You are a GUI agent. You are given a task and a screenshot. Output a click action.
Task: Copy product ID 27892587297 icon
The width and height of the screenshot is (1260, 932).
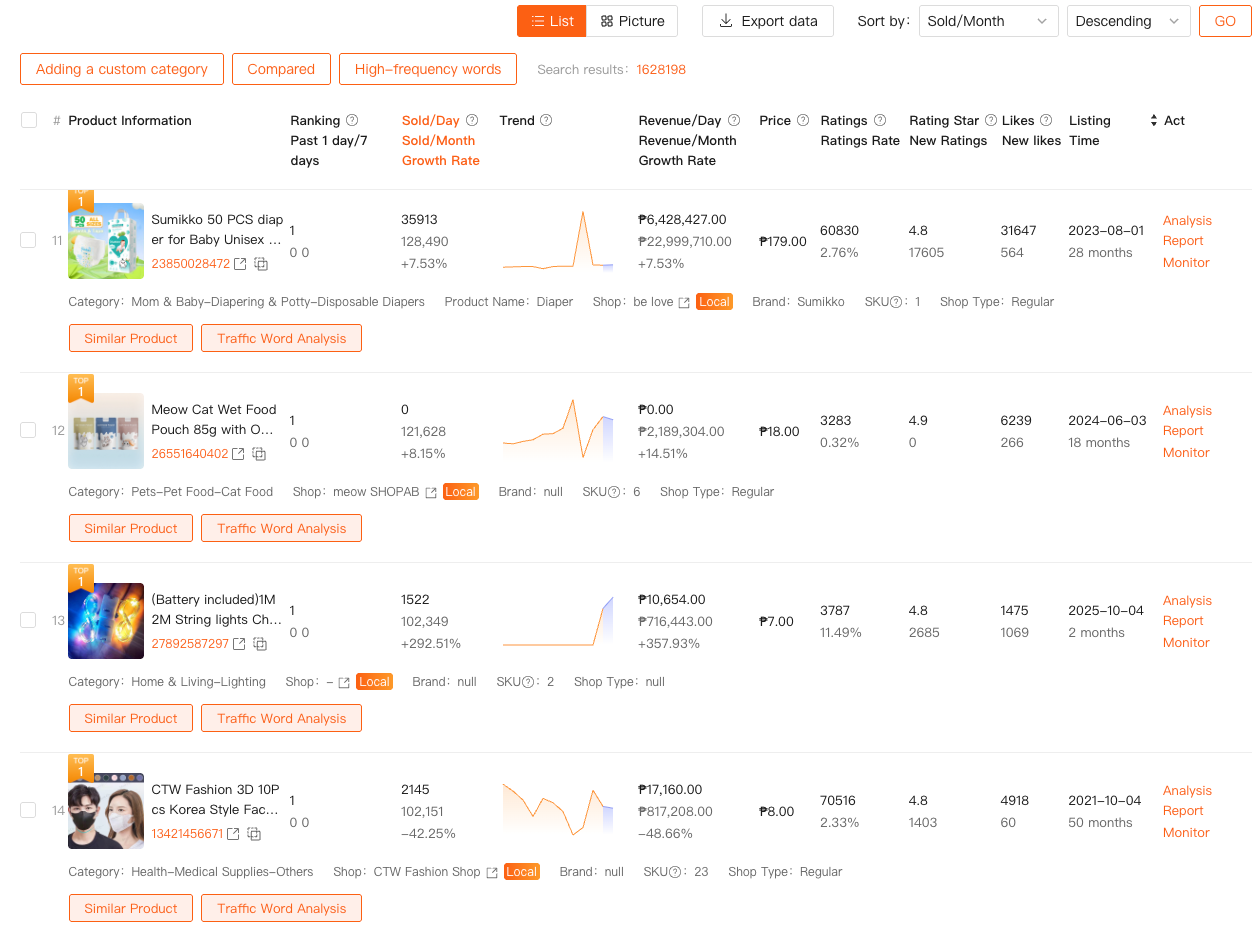[x=260, y=644]
